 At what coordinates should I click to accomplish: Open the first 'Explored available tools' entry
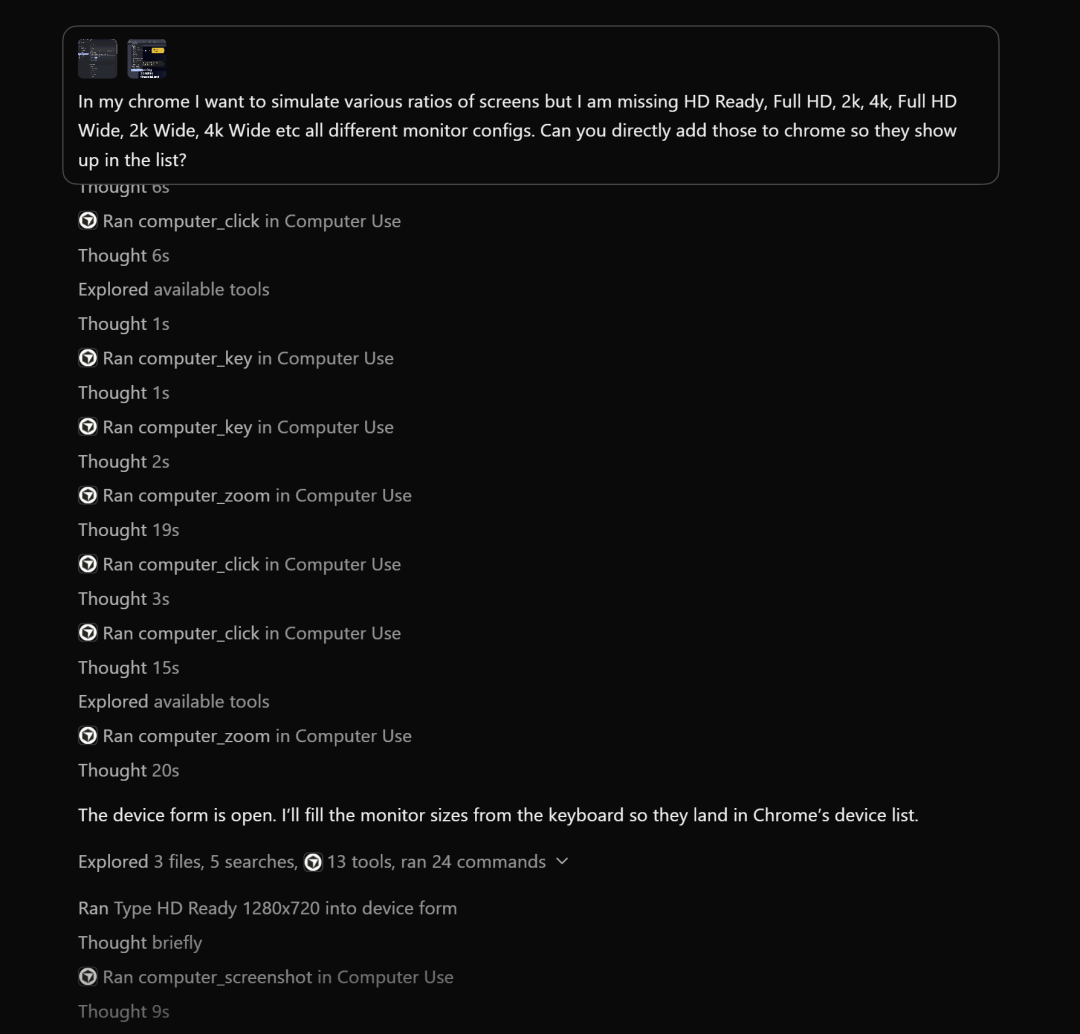pyautogui.click(x=174, y=289)
